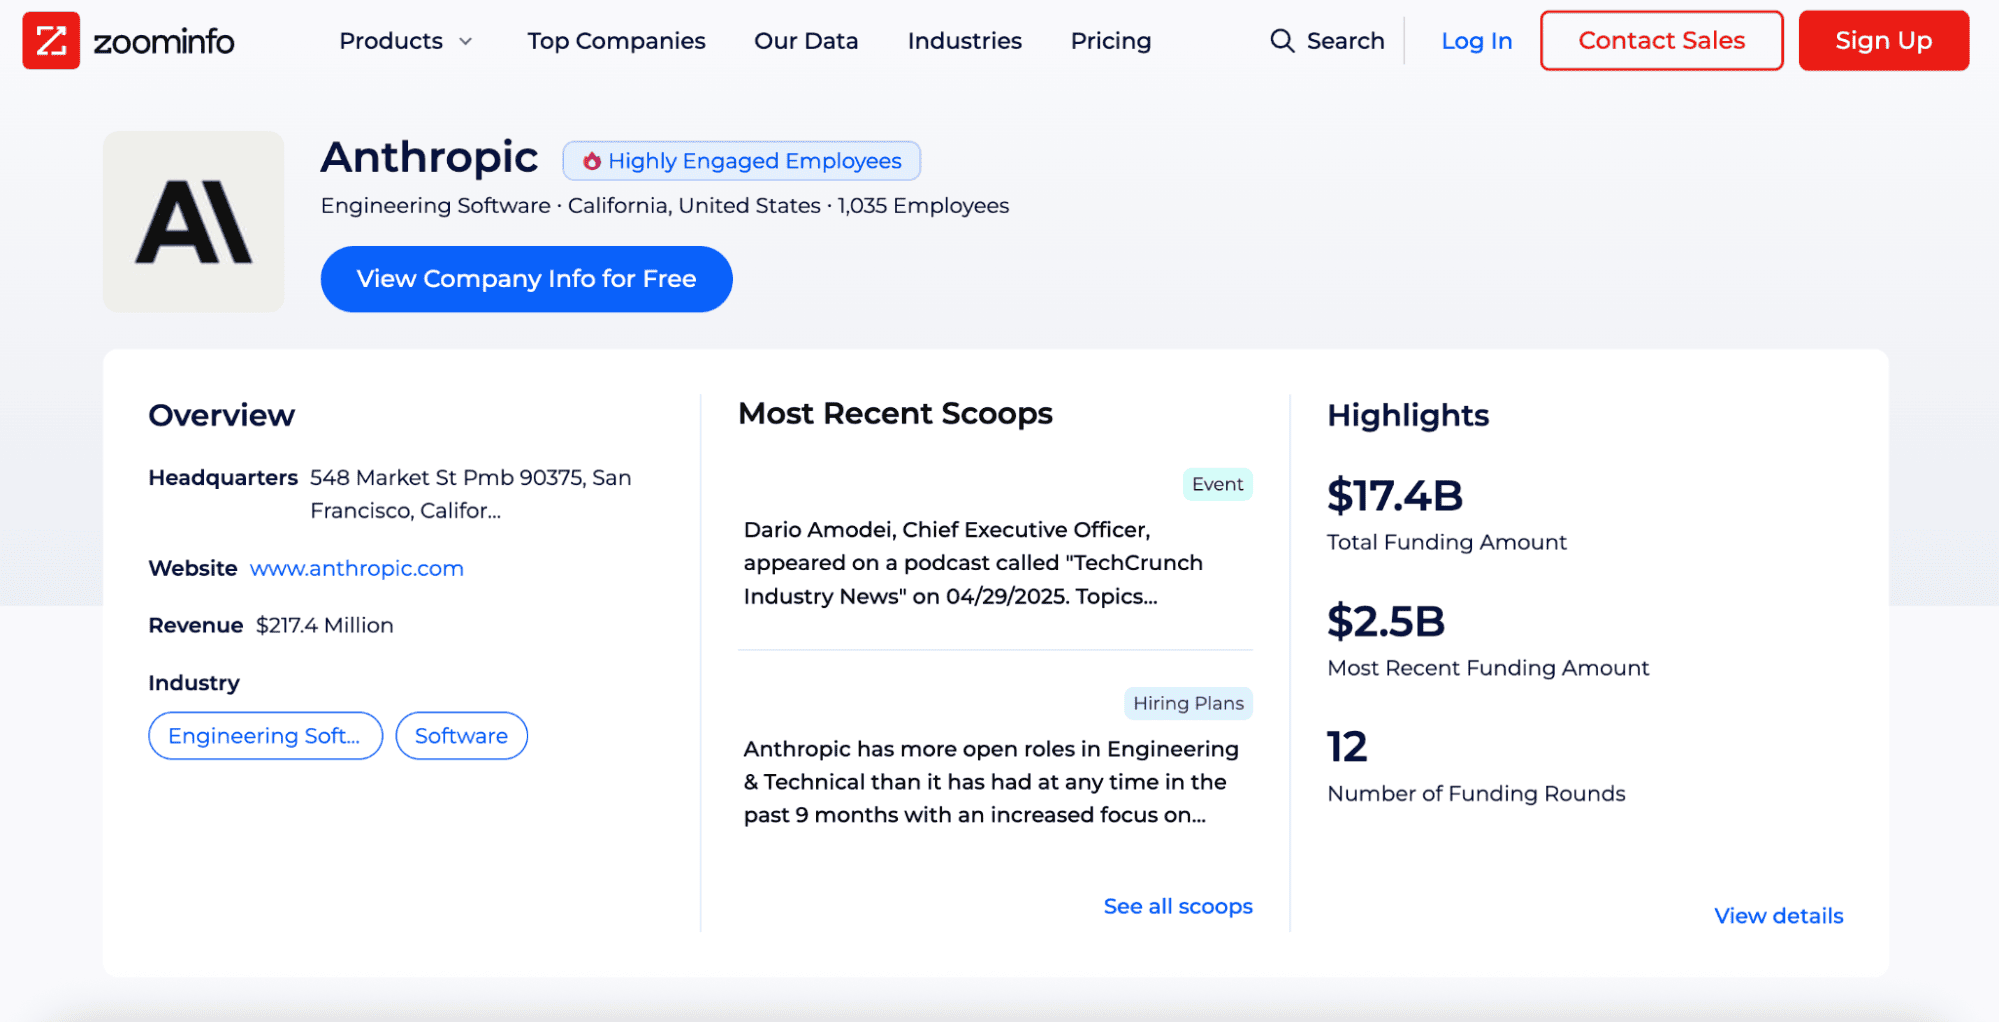Image resolution: width=1999 pixels, height=1022 pixels.
Task: Click the Contact Sales button
Action: [1661, 41]
